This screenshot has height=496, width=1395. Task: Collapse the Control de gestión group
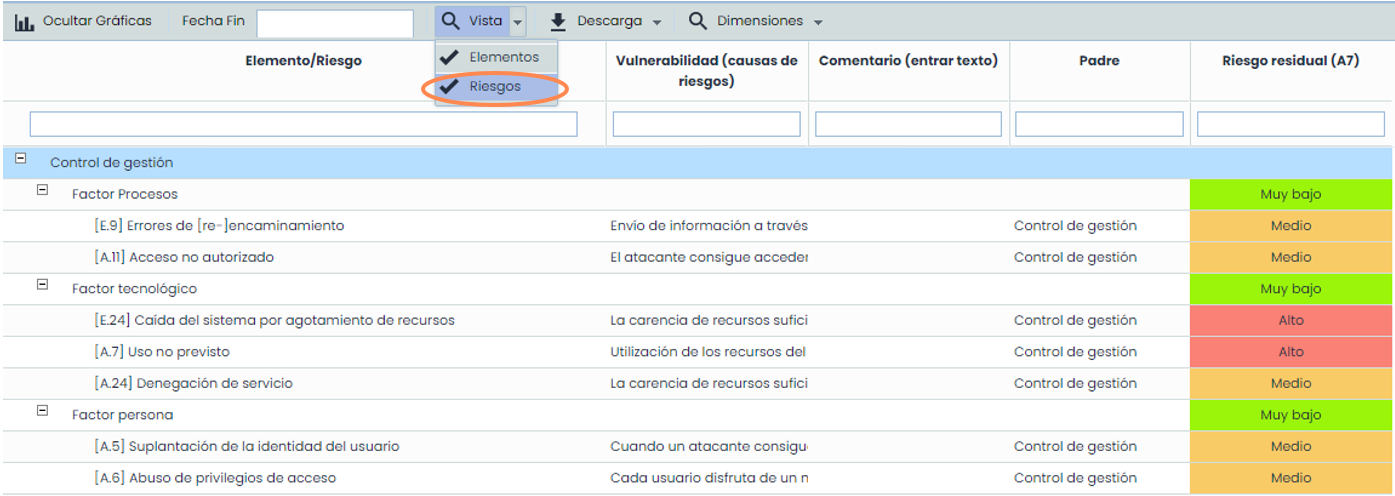[21, 160]
